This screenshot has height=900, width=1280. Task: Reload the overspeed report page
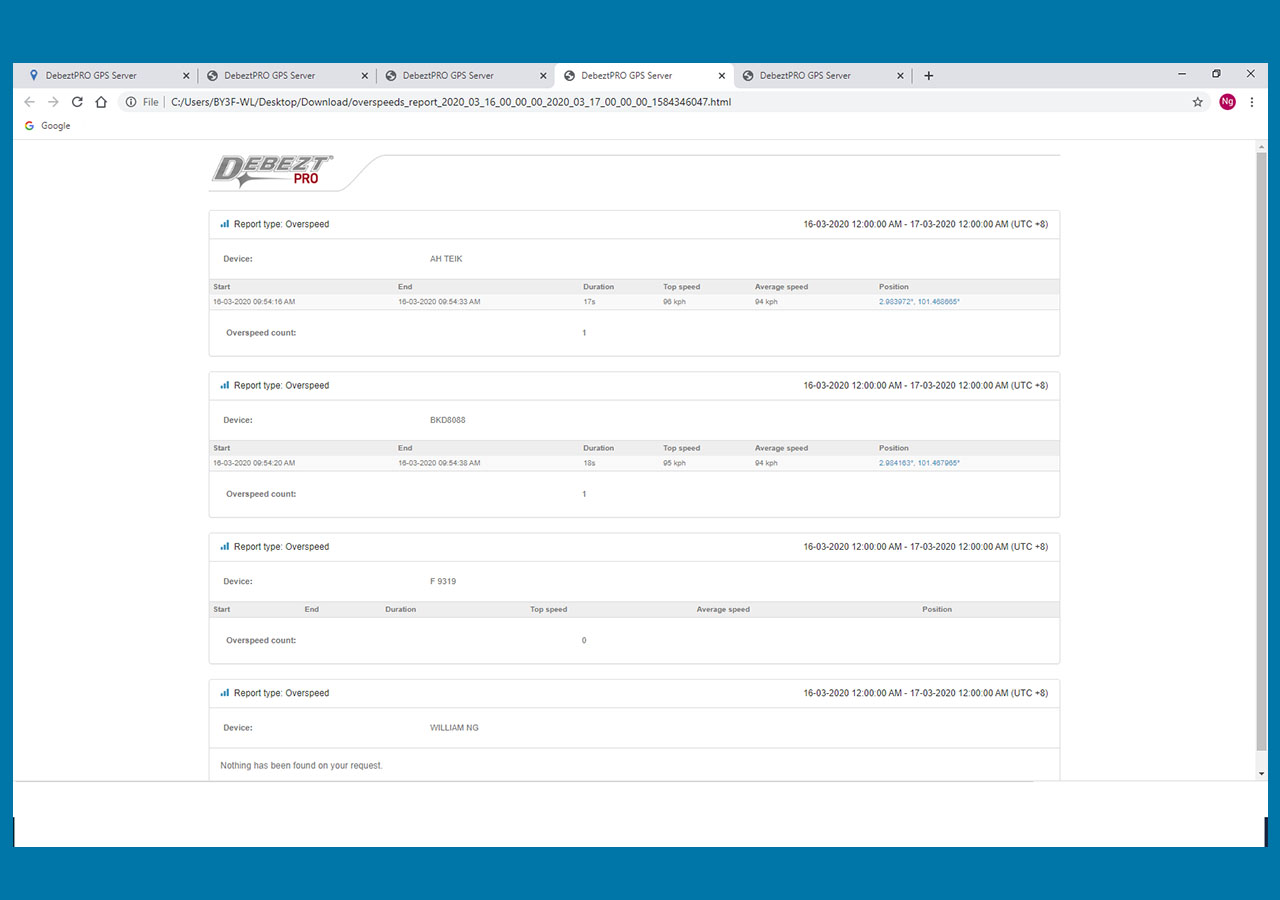(x=77, y=102)
